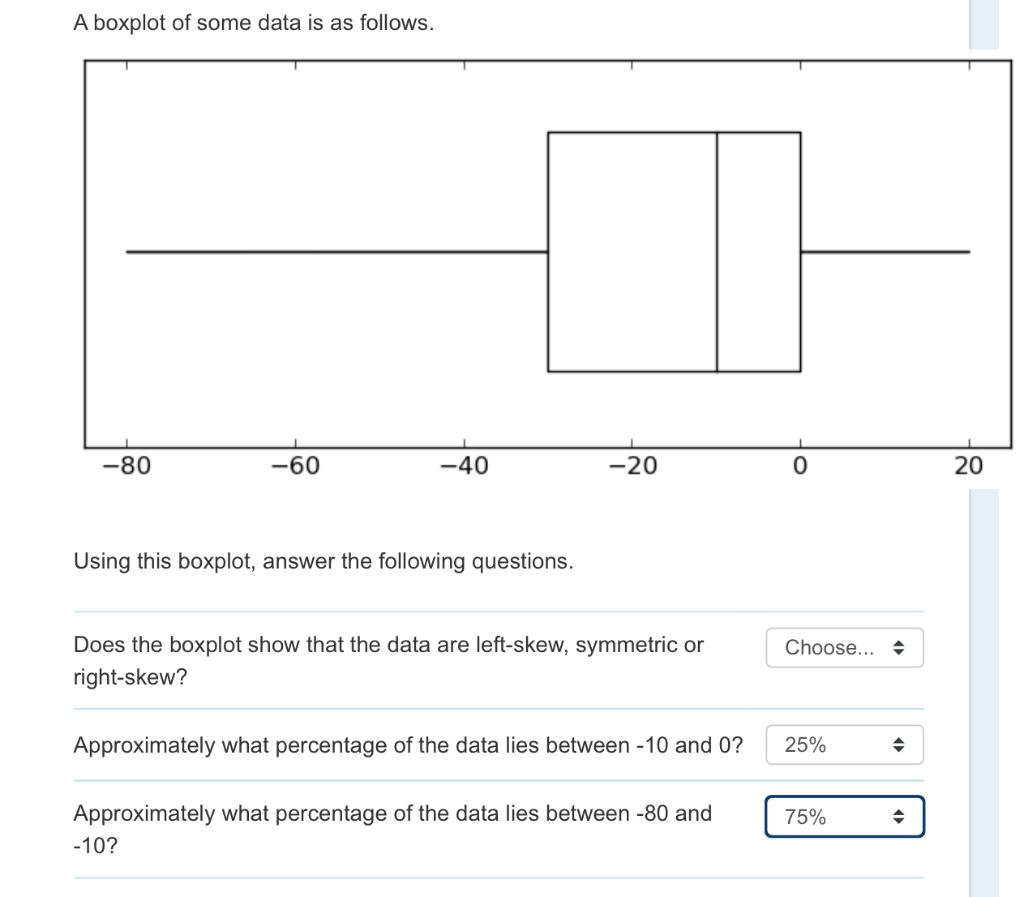Click the -60 axis label

click(x=296, y=464)
